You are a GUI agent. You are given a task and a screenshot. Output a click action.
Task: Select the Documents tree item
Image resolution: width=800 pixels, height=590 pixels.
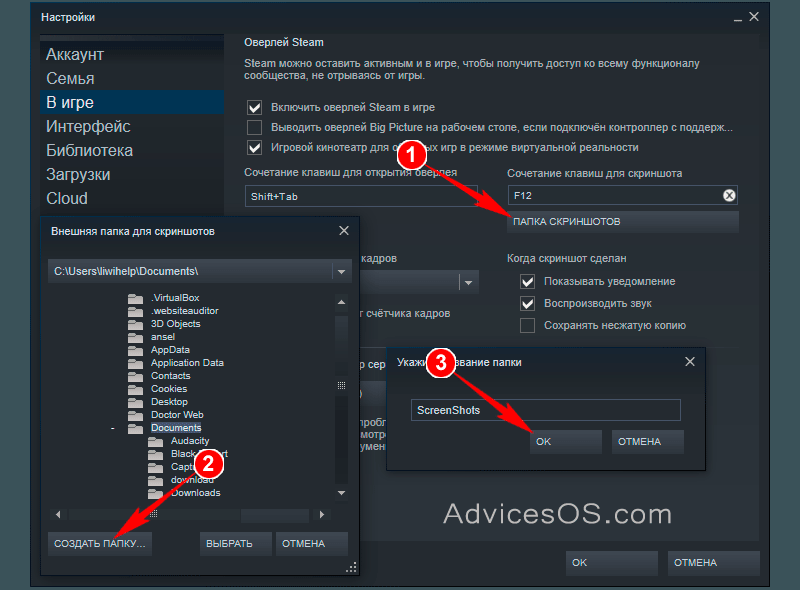[x=176, y=428]
